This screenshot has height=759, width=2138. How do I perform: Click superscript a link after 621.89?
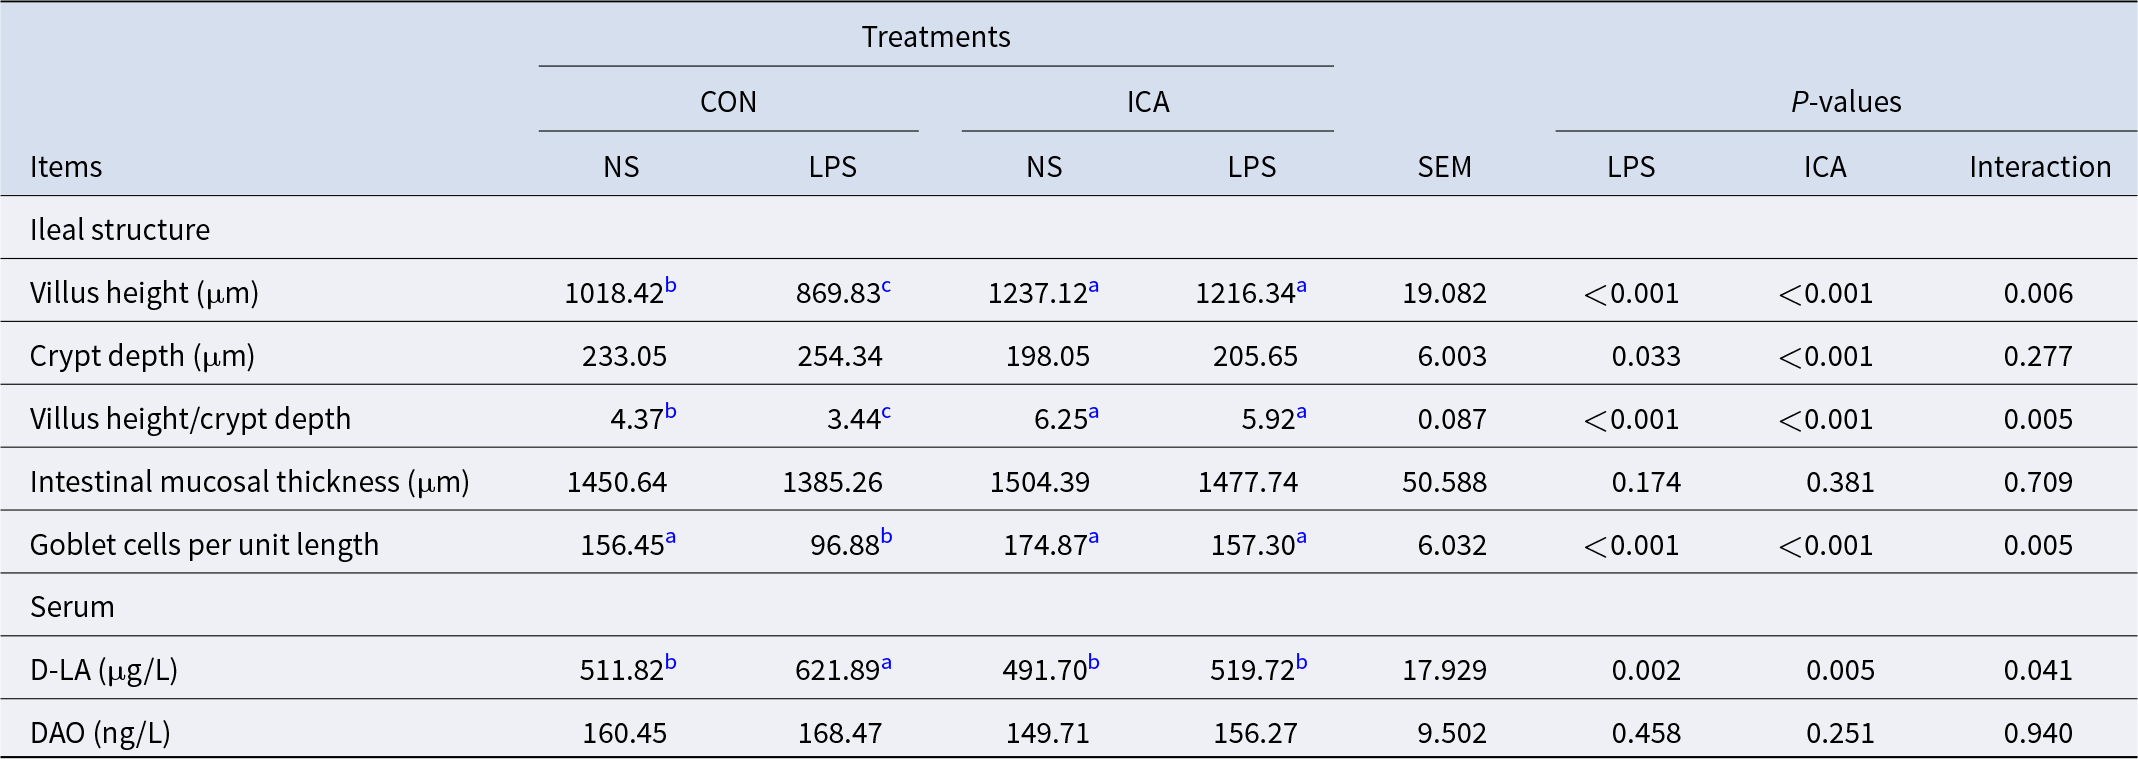click(886, 663)
